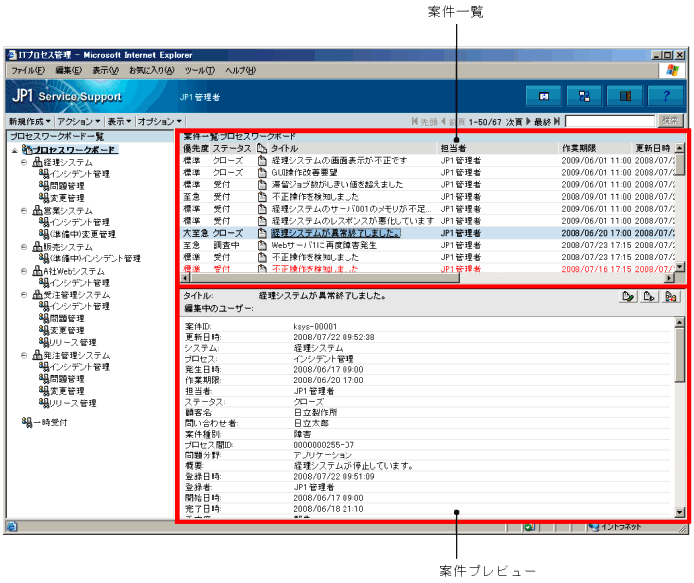Go to next page 次頁 arrow
The image size is (694, 583).
point(528,121)
